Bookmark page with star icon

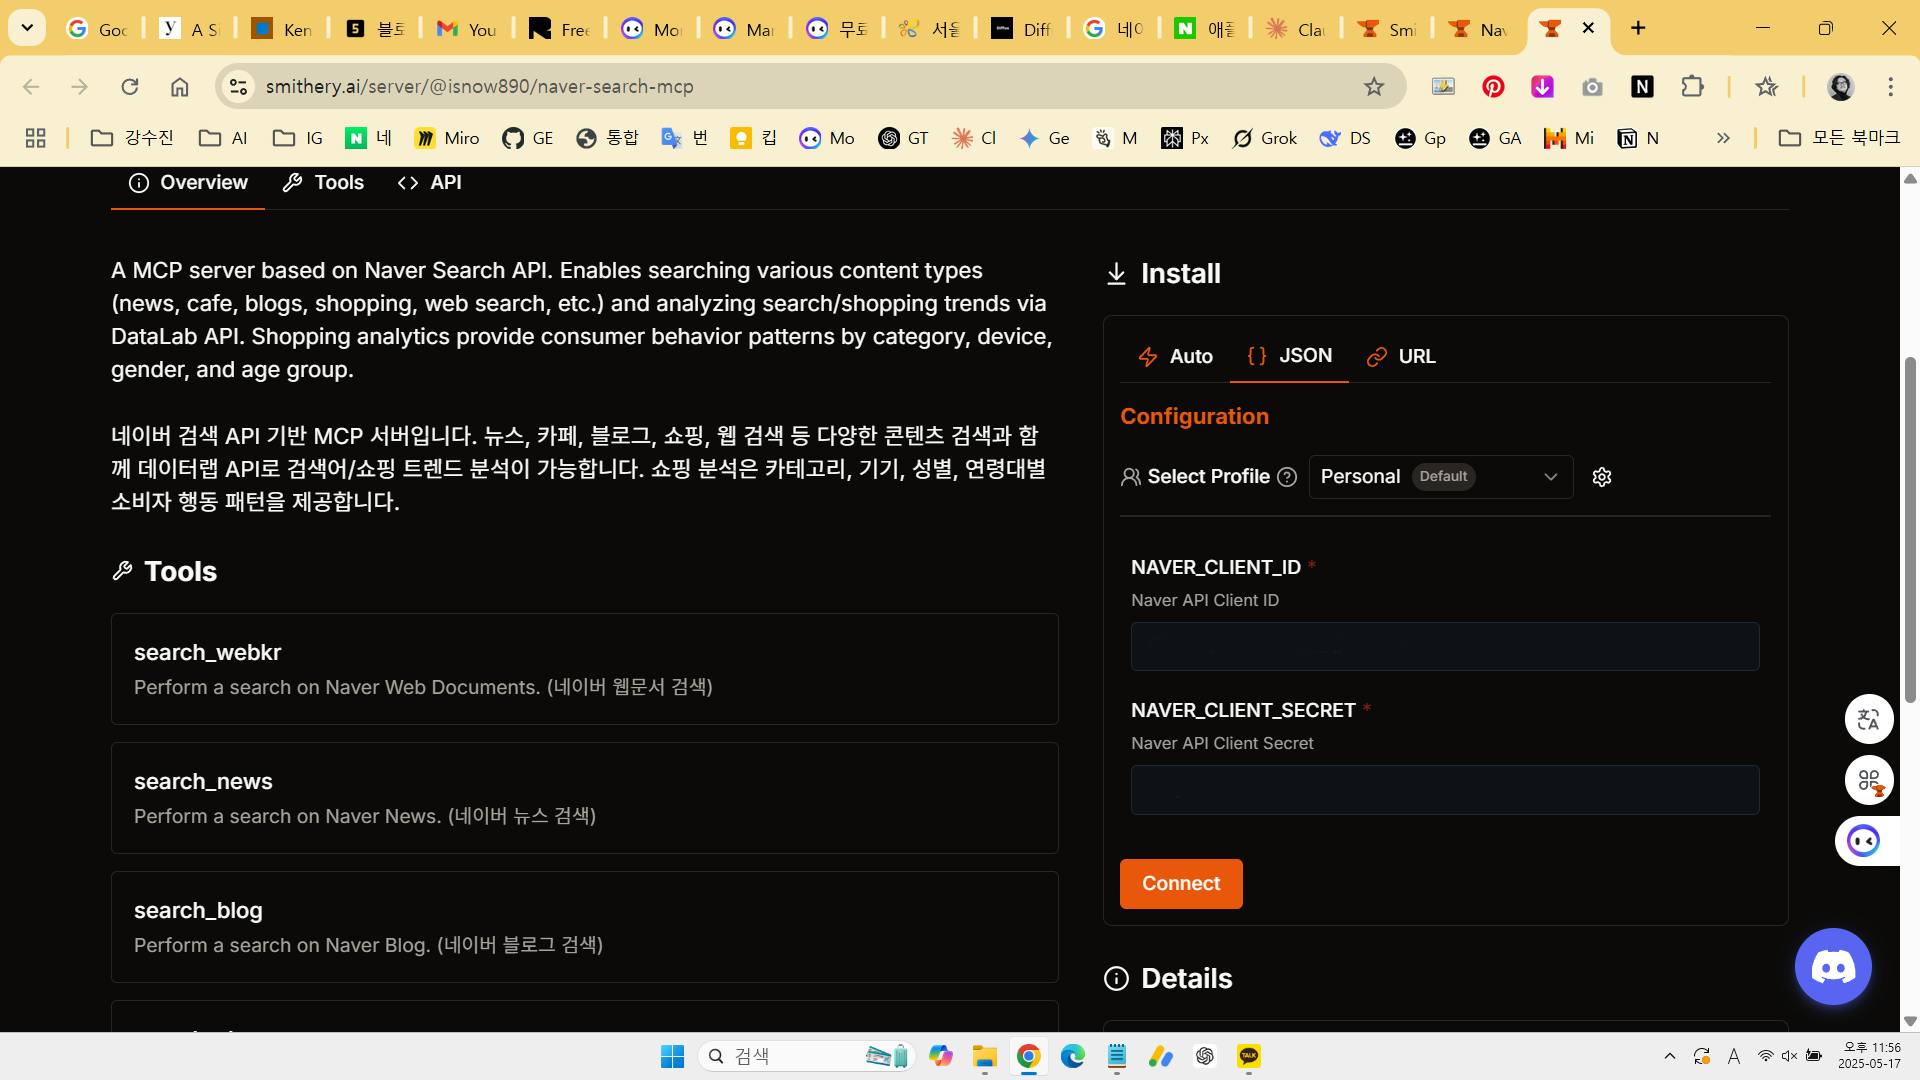1373,87
